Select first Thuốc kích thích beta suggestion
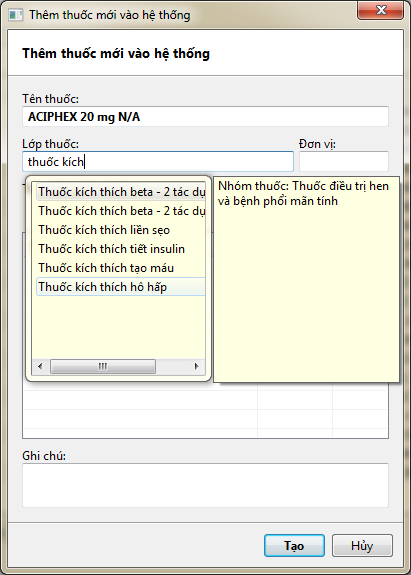The height and width of the screenshot is (575, 411). (121, 192)
